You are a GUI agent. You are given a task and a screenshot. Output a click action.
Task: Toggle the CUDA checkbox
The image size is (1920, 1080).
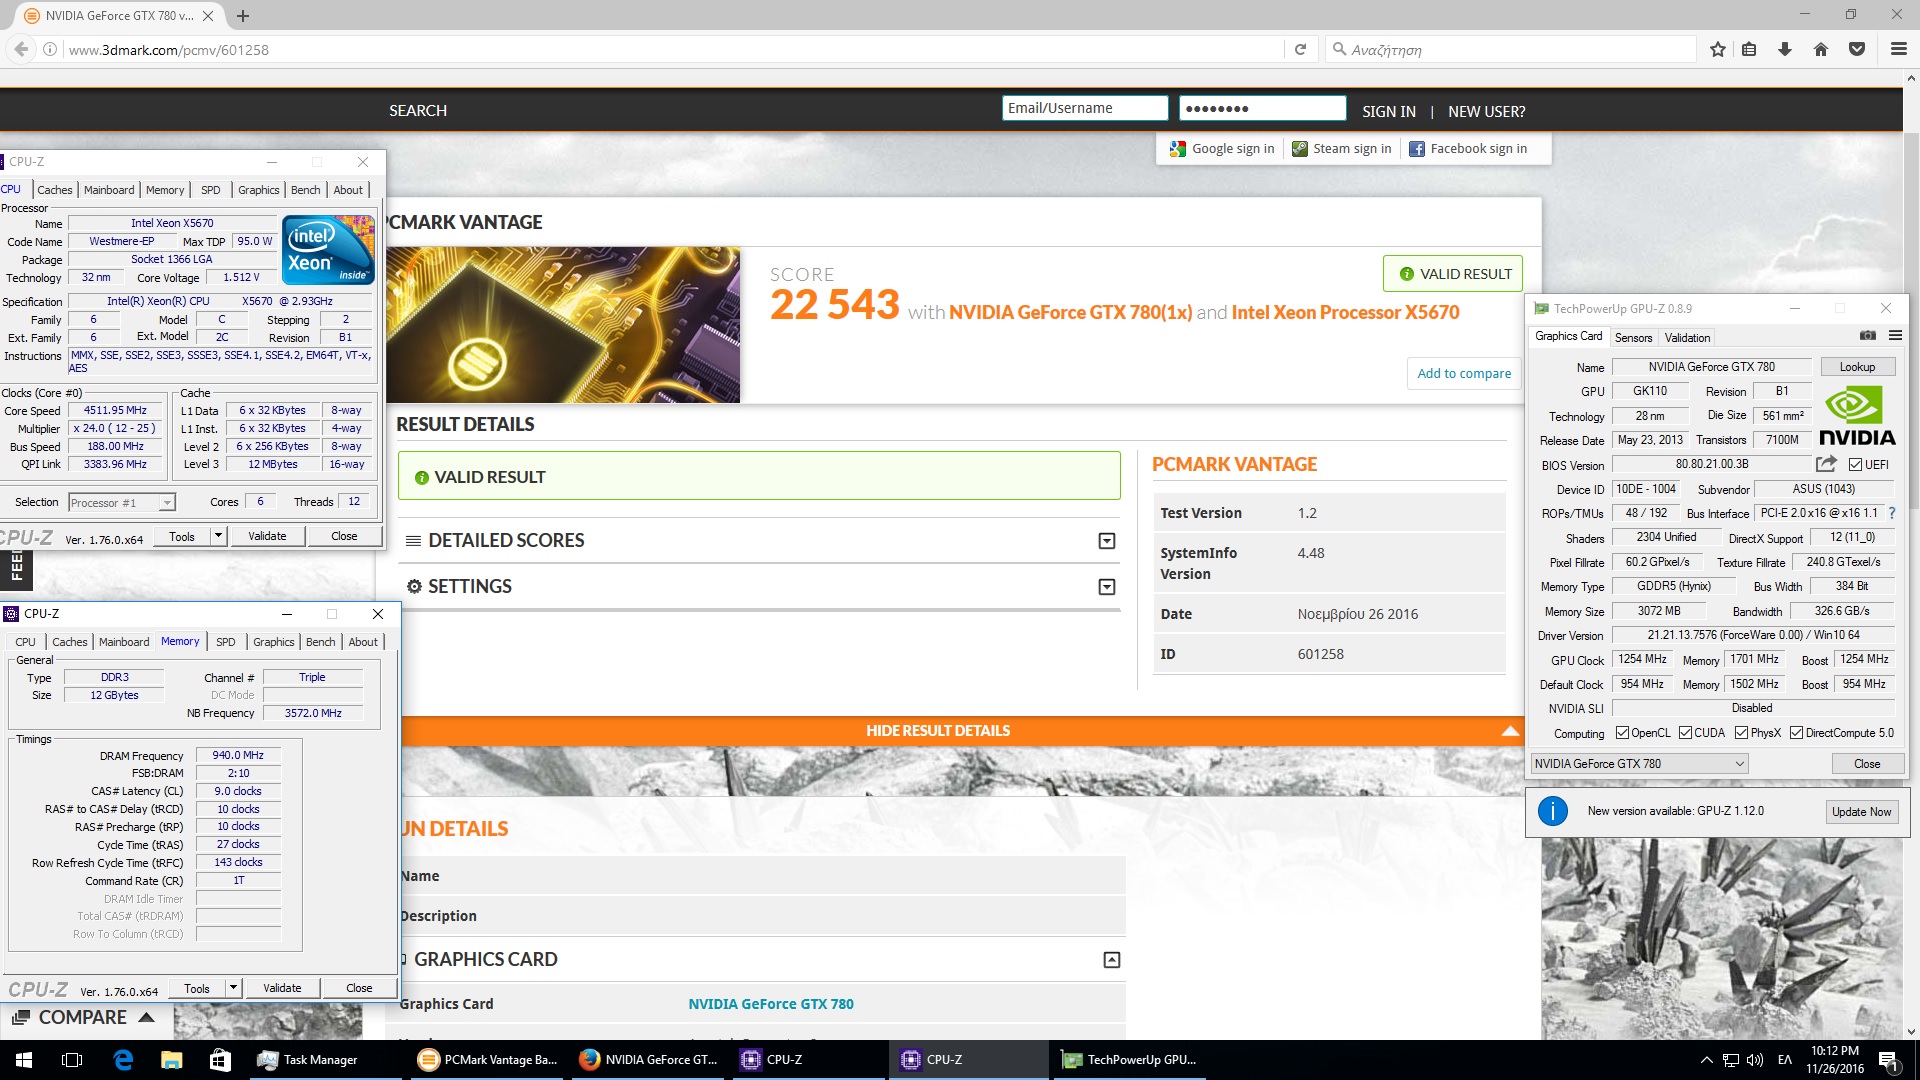pos(1686,733)
